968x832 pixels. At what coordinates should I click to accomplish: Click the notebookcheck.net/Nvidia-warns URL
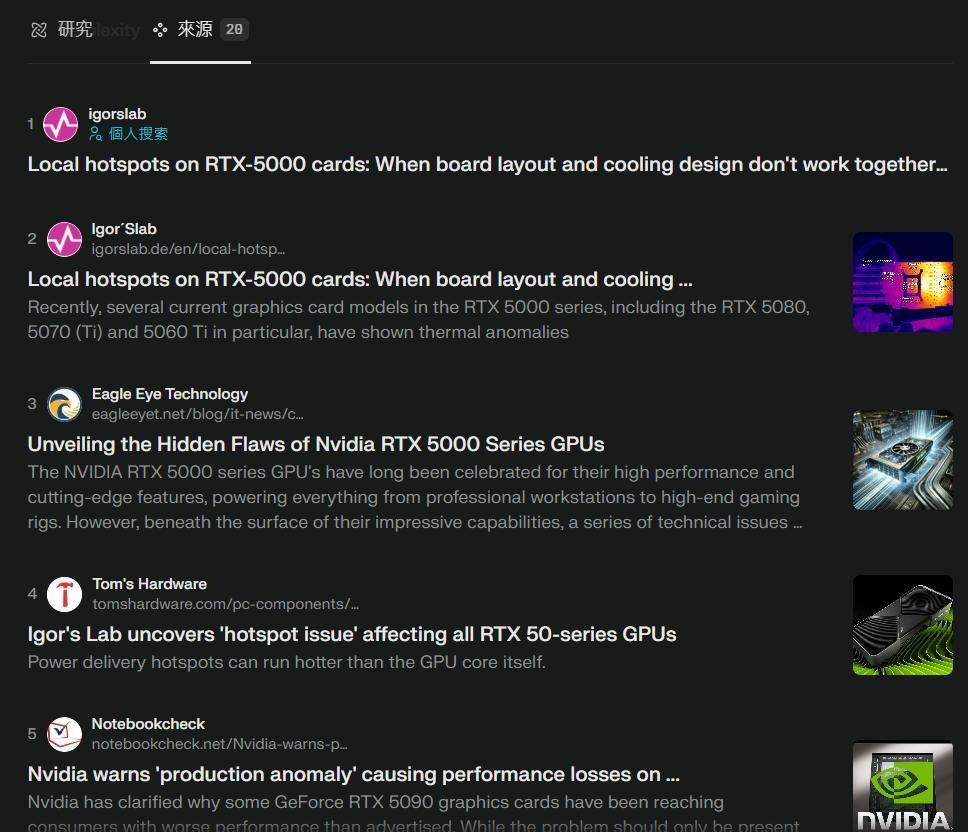pos(219,744)
